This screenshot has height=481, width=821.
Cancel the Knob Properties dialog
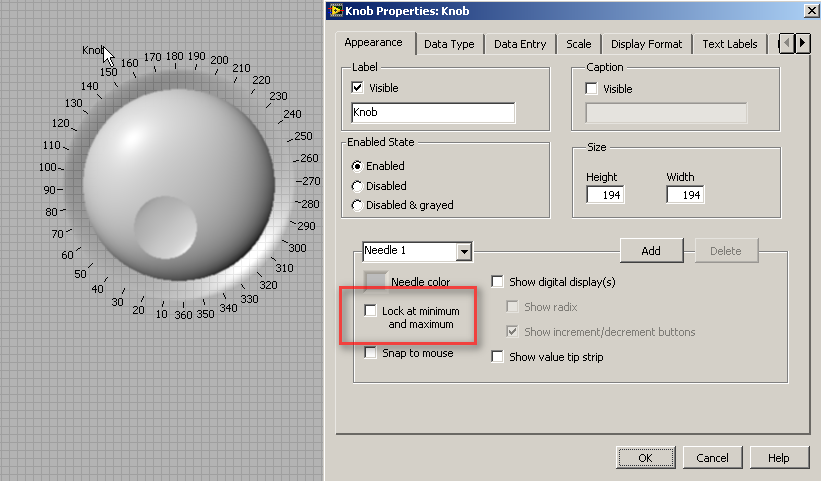[712, 458]
